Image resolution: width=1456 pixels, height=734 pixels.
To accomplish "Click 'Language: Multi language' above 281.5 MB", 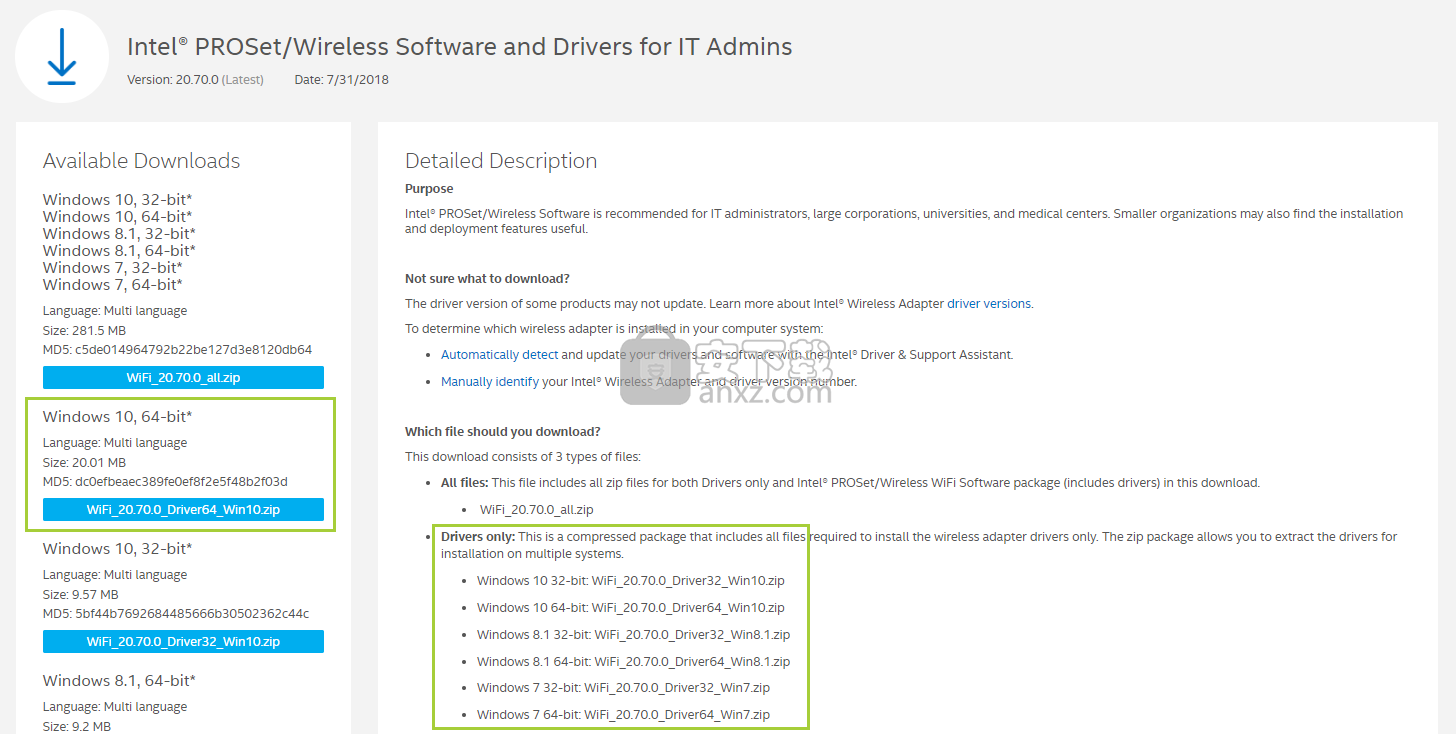I will pos(115,310).
